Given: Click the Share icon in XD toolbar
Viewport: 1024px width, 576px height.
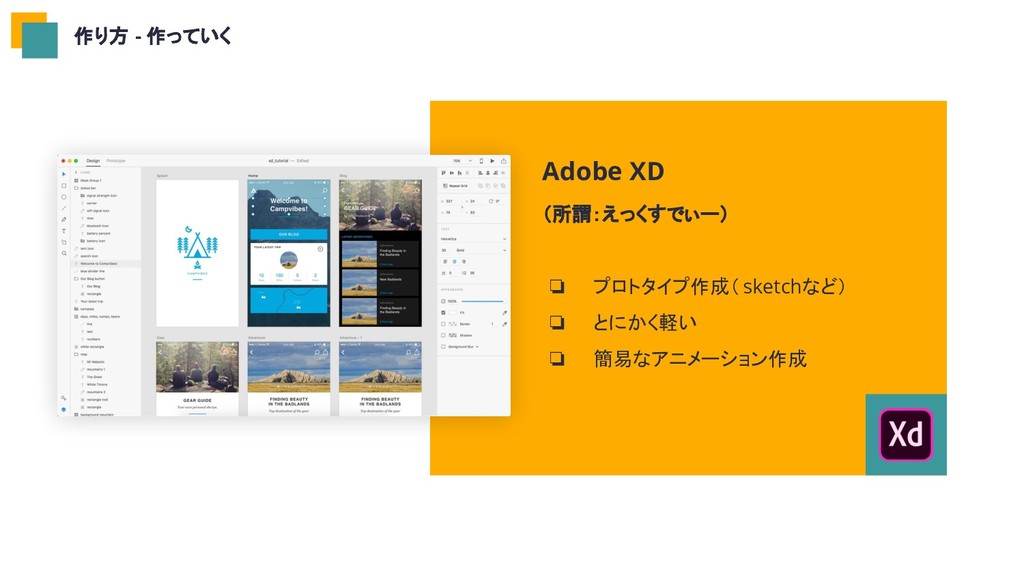Looking at the screenshot, I should pos(504,161).
